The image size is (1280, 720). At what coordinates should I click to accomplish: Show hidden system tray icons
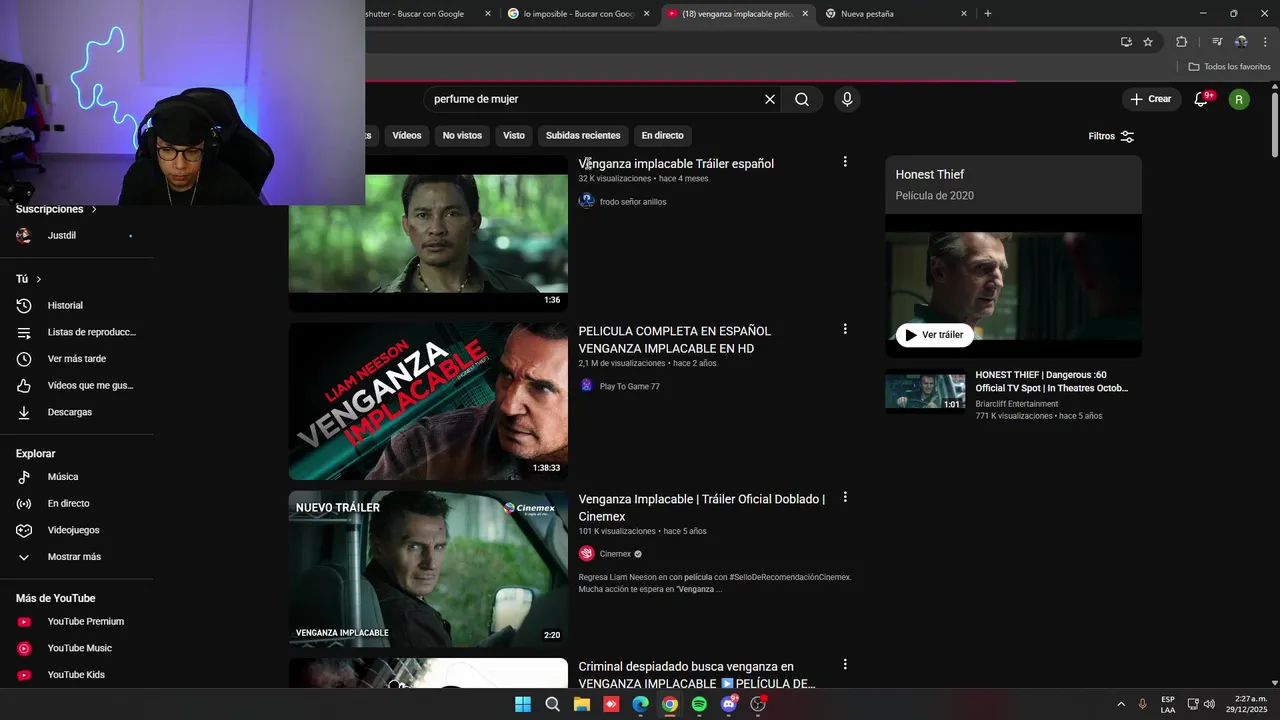(1120, 704)
